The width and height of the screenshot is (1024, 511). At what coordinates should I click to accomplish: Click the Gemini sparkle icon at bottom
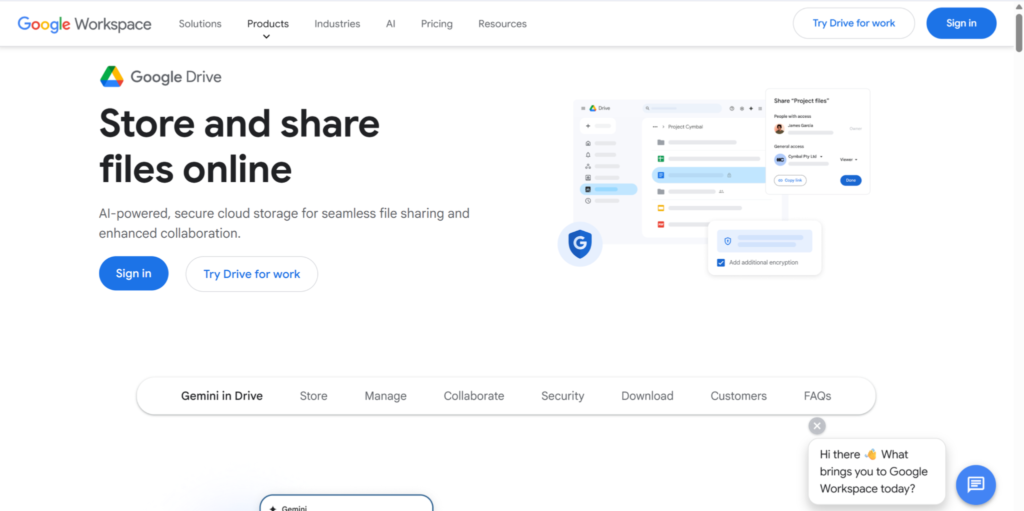pyautogui.click(x=272, y=508)
